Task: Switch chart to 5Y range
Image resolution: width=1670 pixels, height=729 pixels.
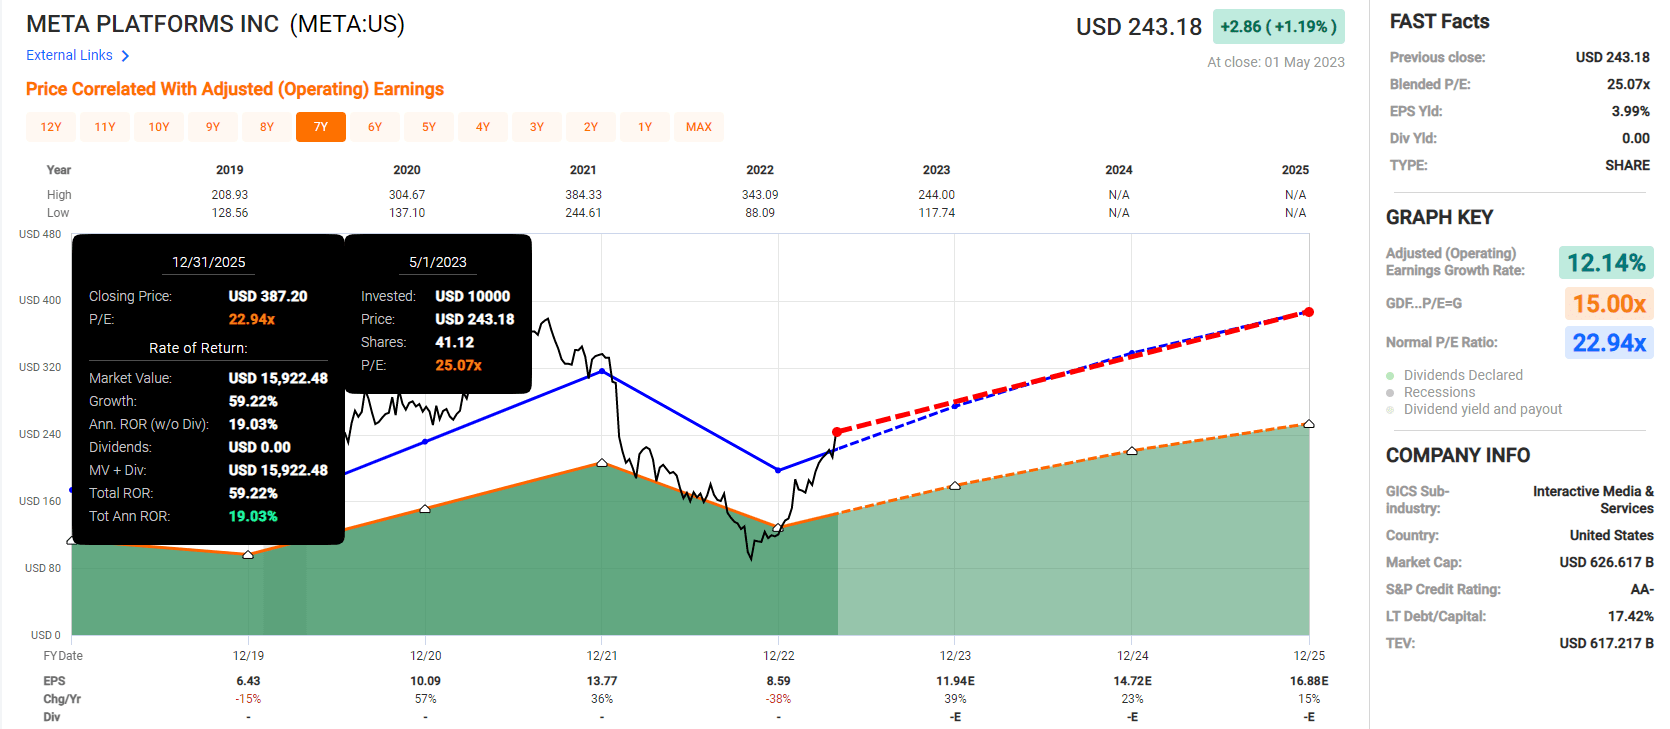Action: coord(429,127)
